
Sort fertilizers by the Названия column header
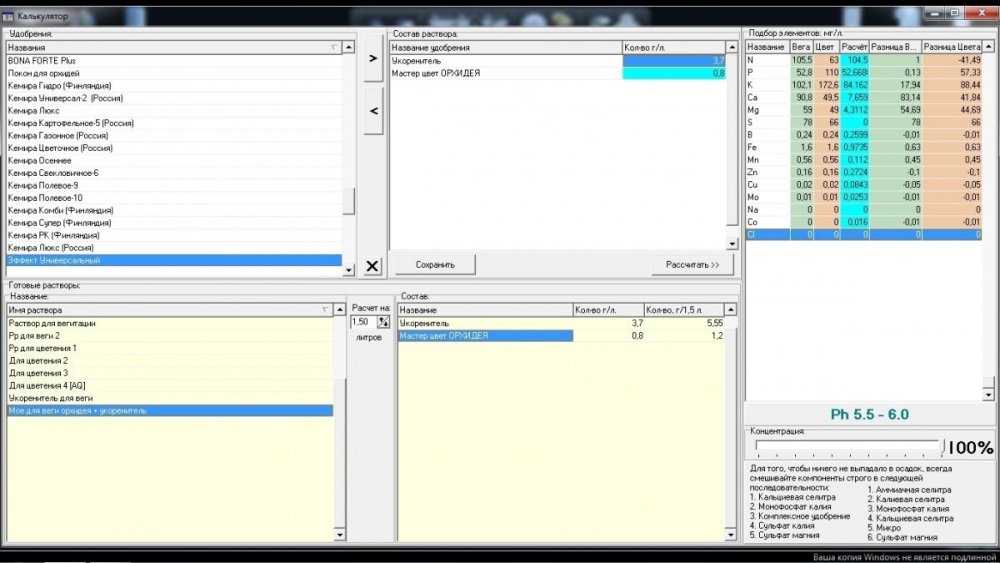click(x=173, y=47)
